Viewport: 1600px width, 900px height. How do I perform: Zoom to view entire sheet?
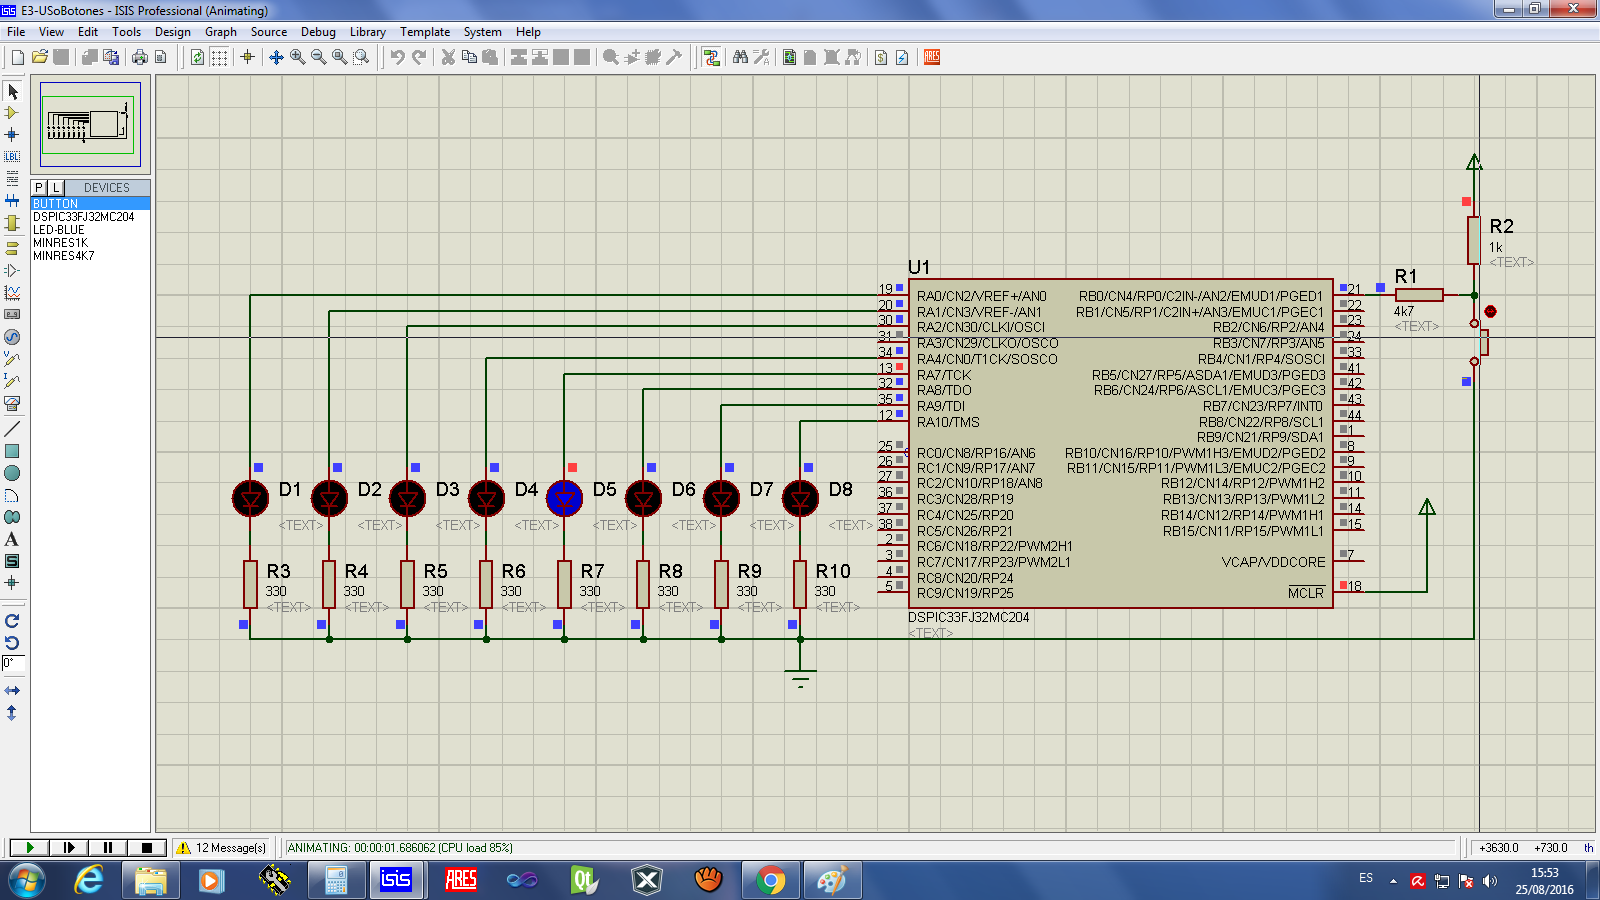[339, 57]
